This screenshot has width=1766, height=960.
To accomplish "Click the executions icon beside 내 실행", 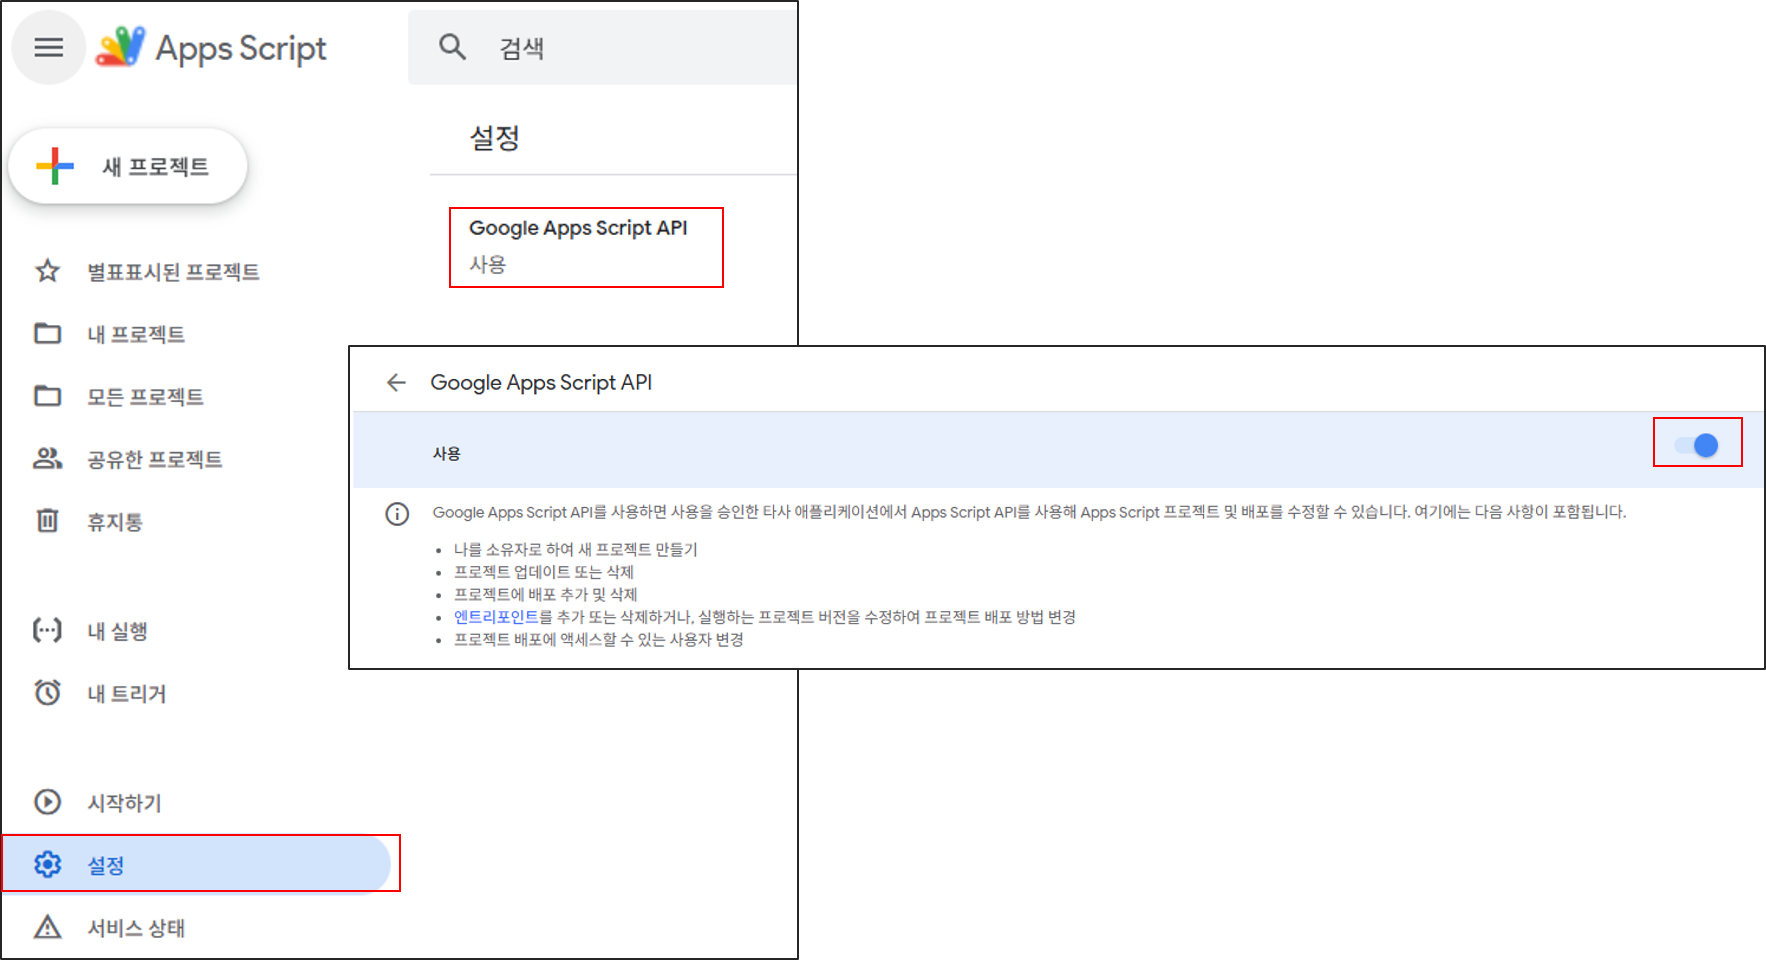I will [47, 630].
